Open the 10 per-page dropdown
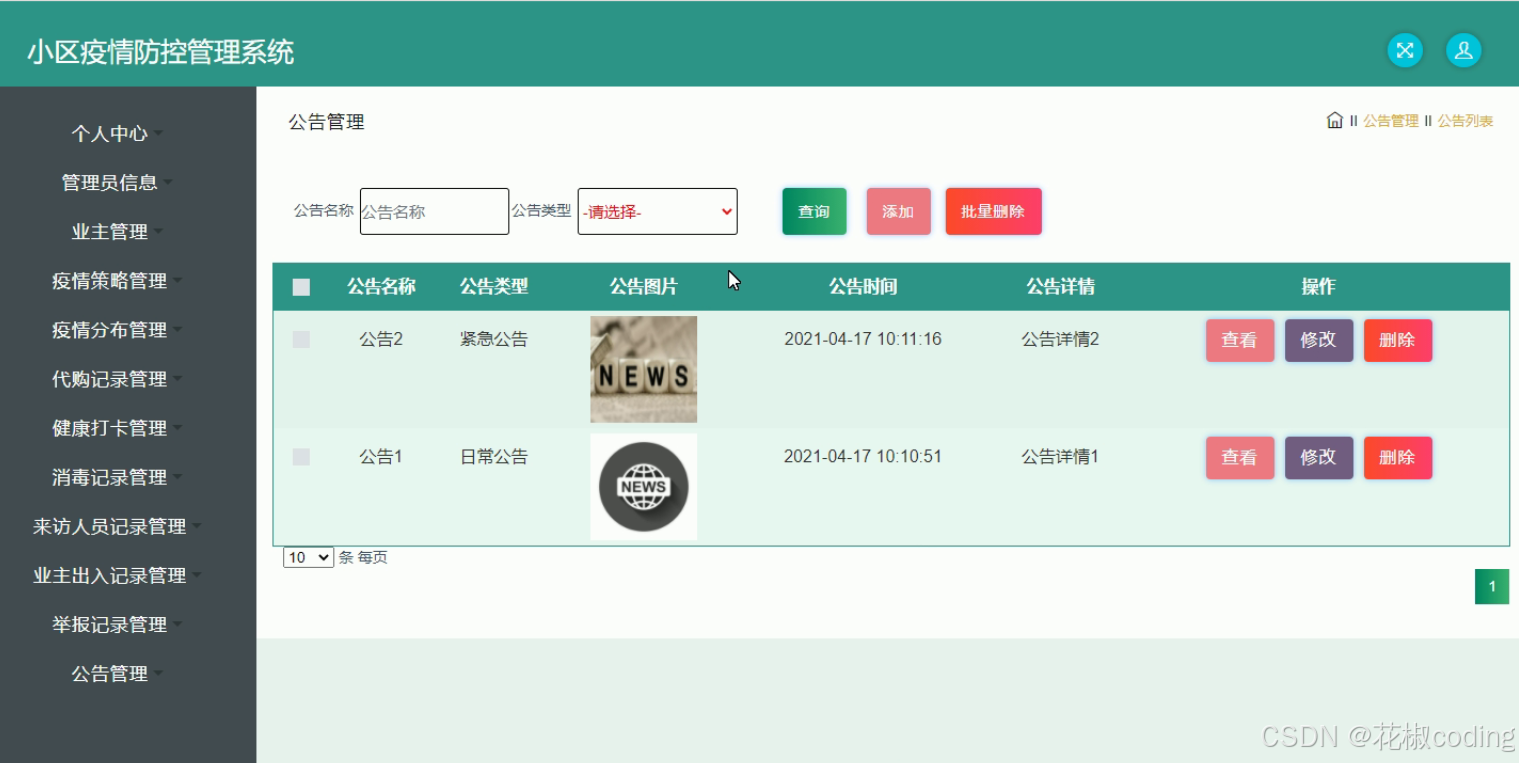 pyautogui.click(x=308, y=557)
